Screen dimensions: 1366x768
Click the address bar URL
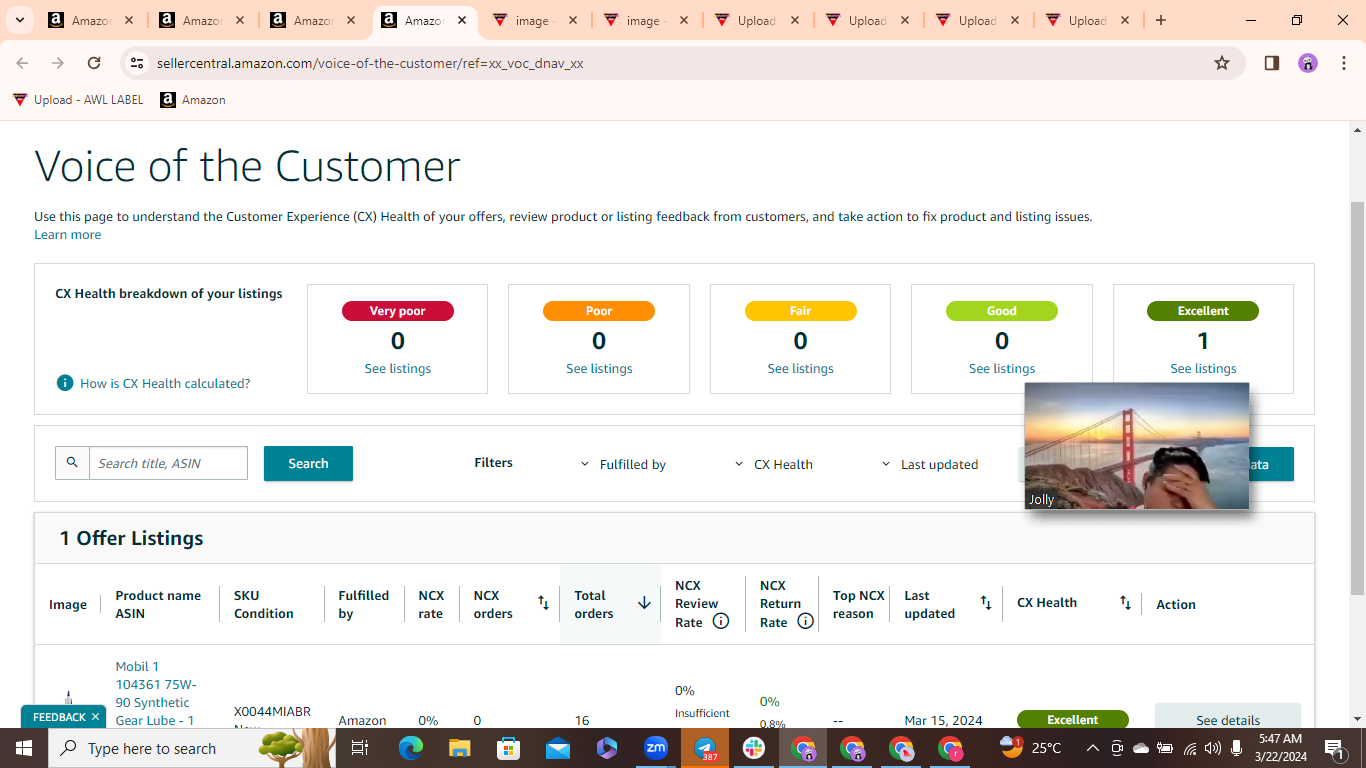coord(370,63)
